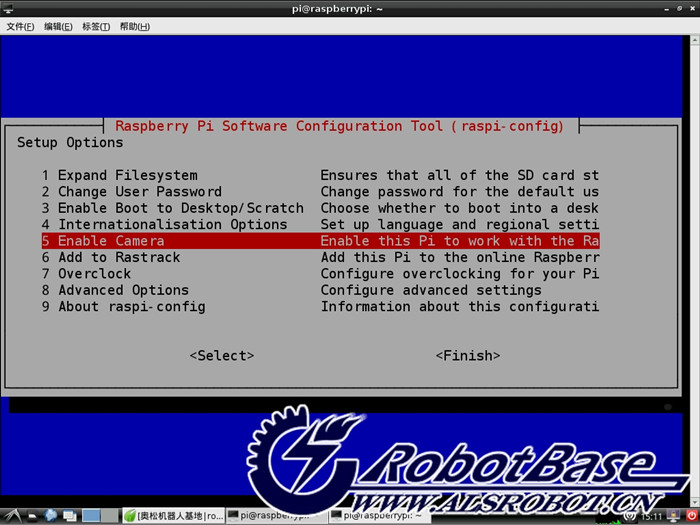
Task: Select option 7 Overclock
Action: [x=87, y=274]
